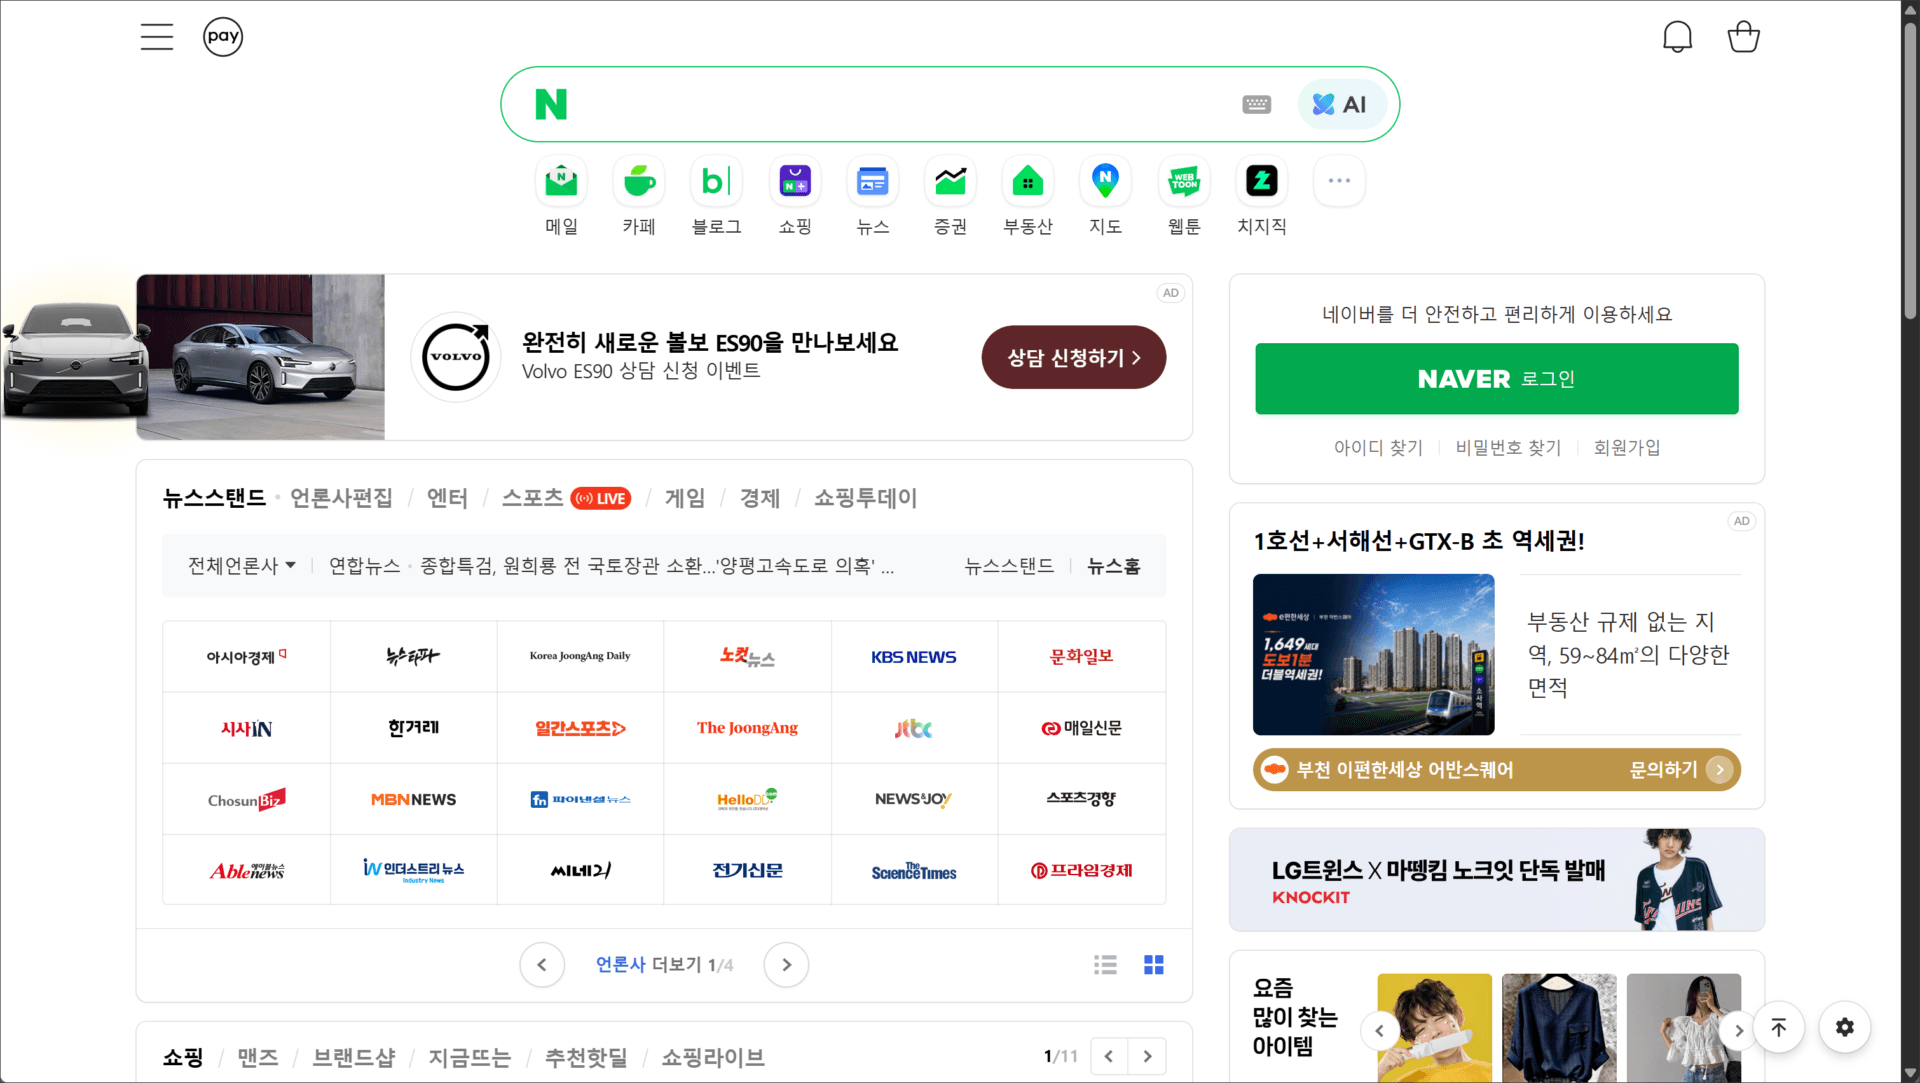Go to next publisher page arrow
Viewport: 1920px width, 1083px height.
pyautogui.click(x=786, y=965)
